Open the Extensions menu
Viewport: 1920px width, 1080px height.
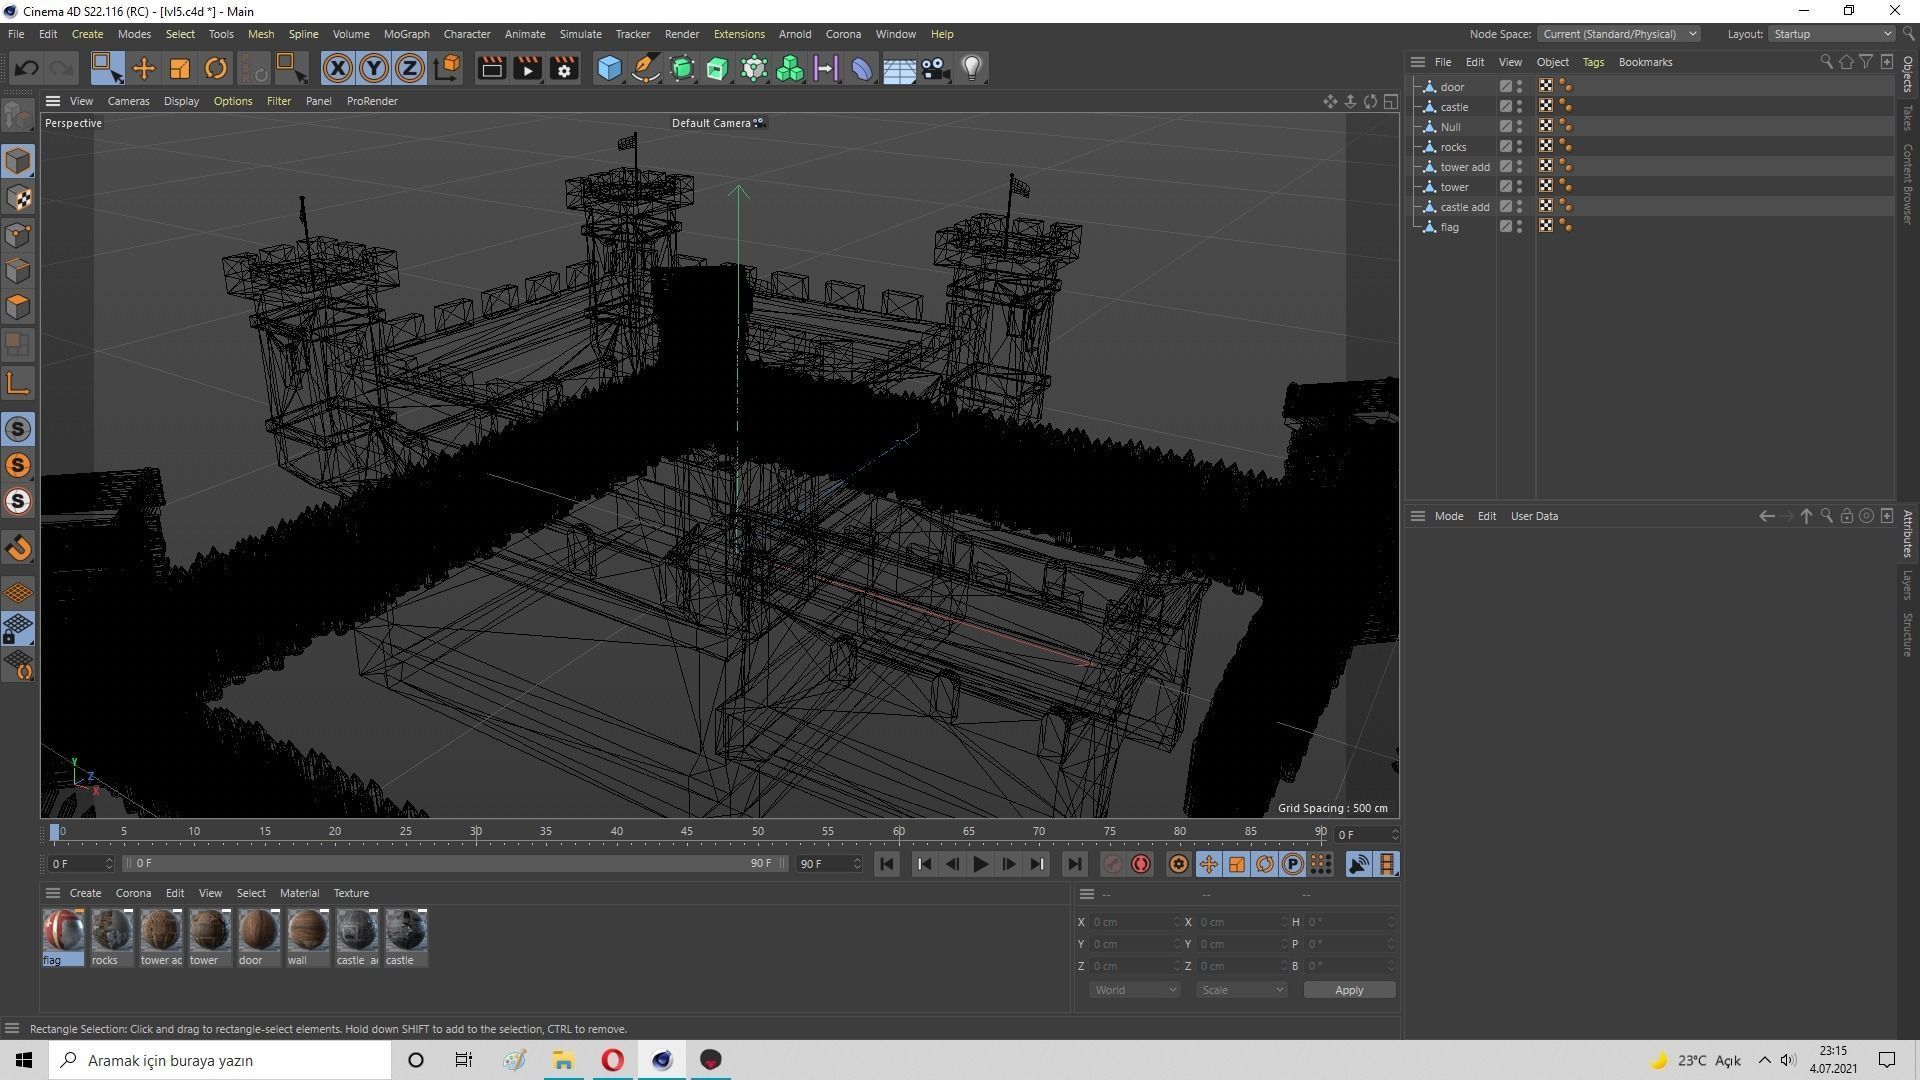(x=739, y=34)
